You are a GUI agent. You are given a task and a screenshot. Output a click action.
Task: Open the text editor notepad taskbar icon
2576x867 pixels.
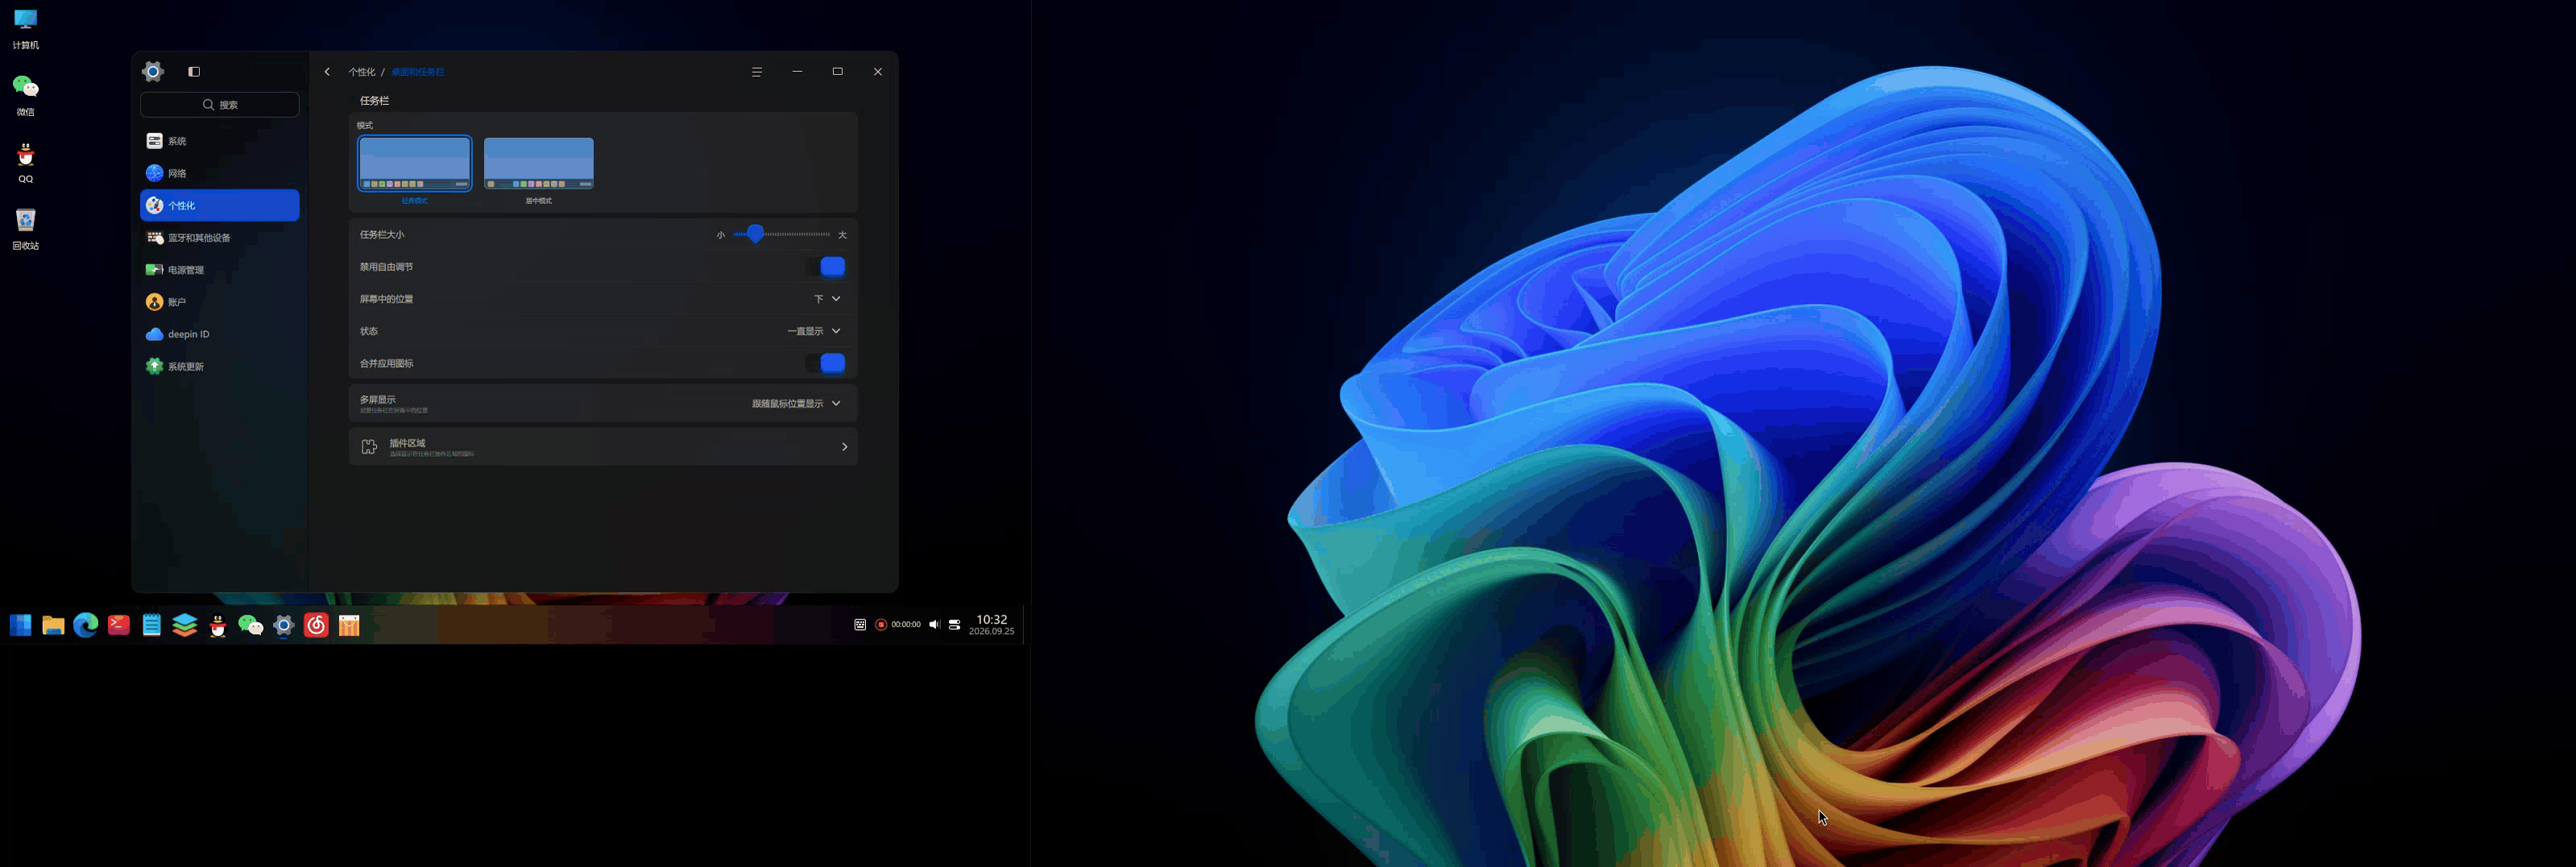coord(152,626)
